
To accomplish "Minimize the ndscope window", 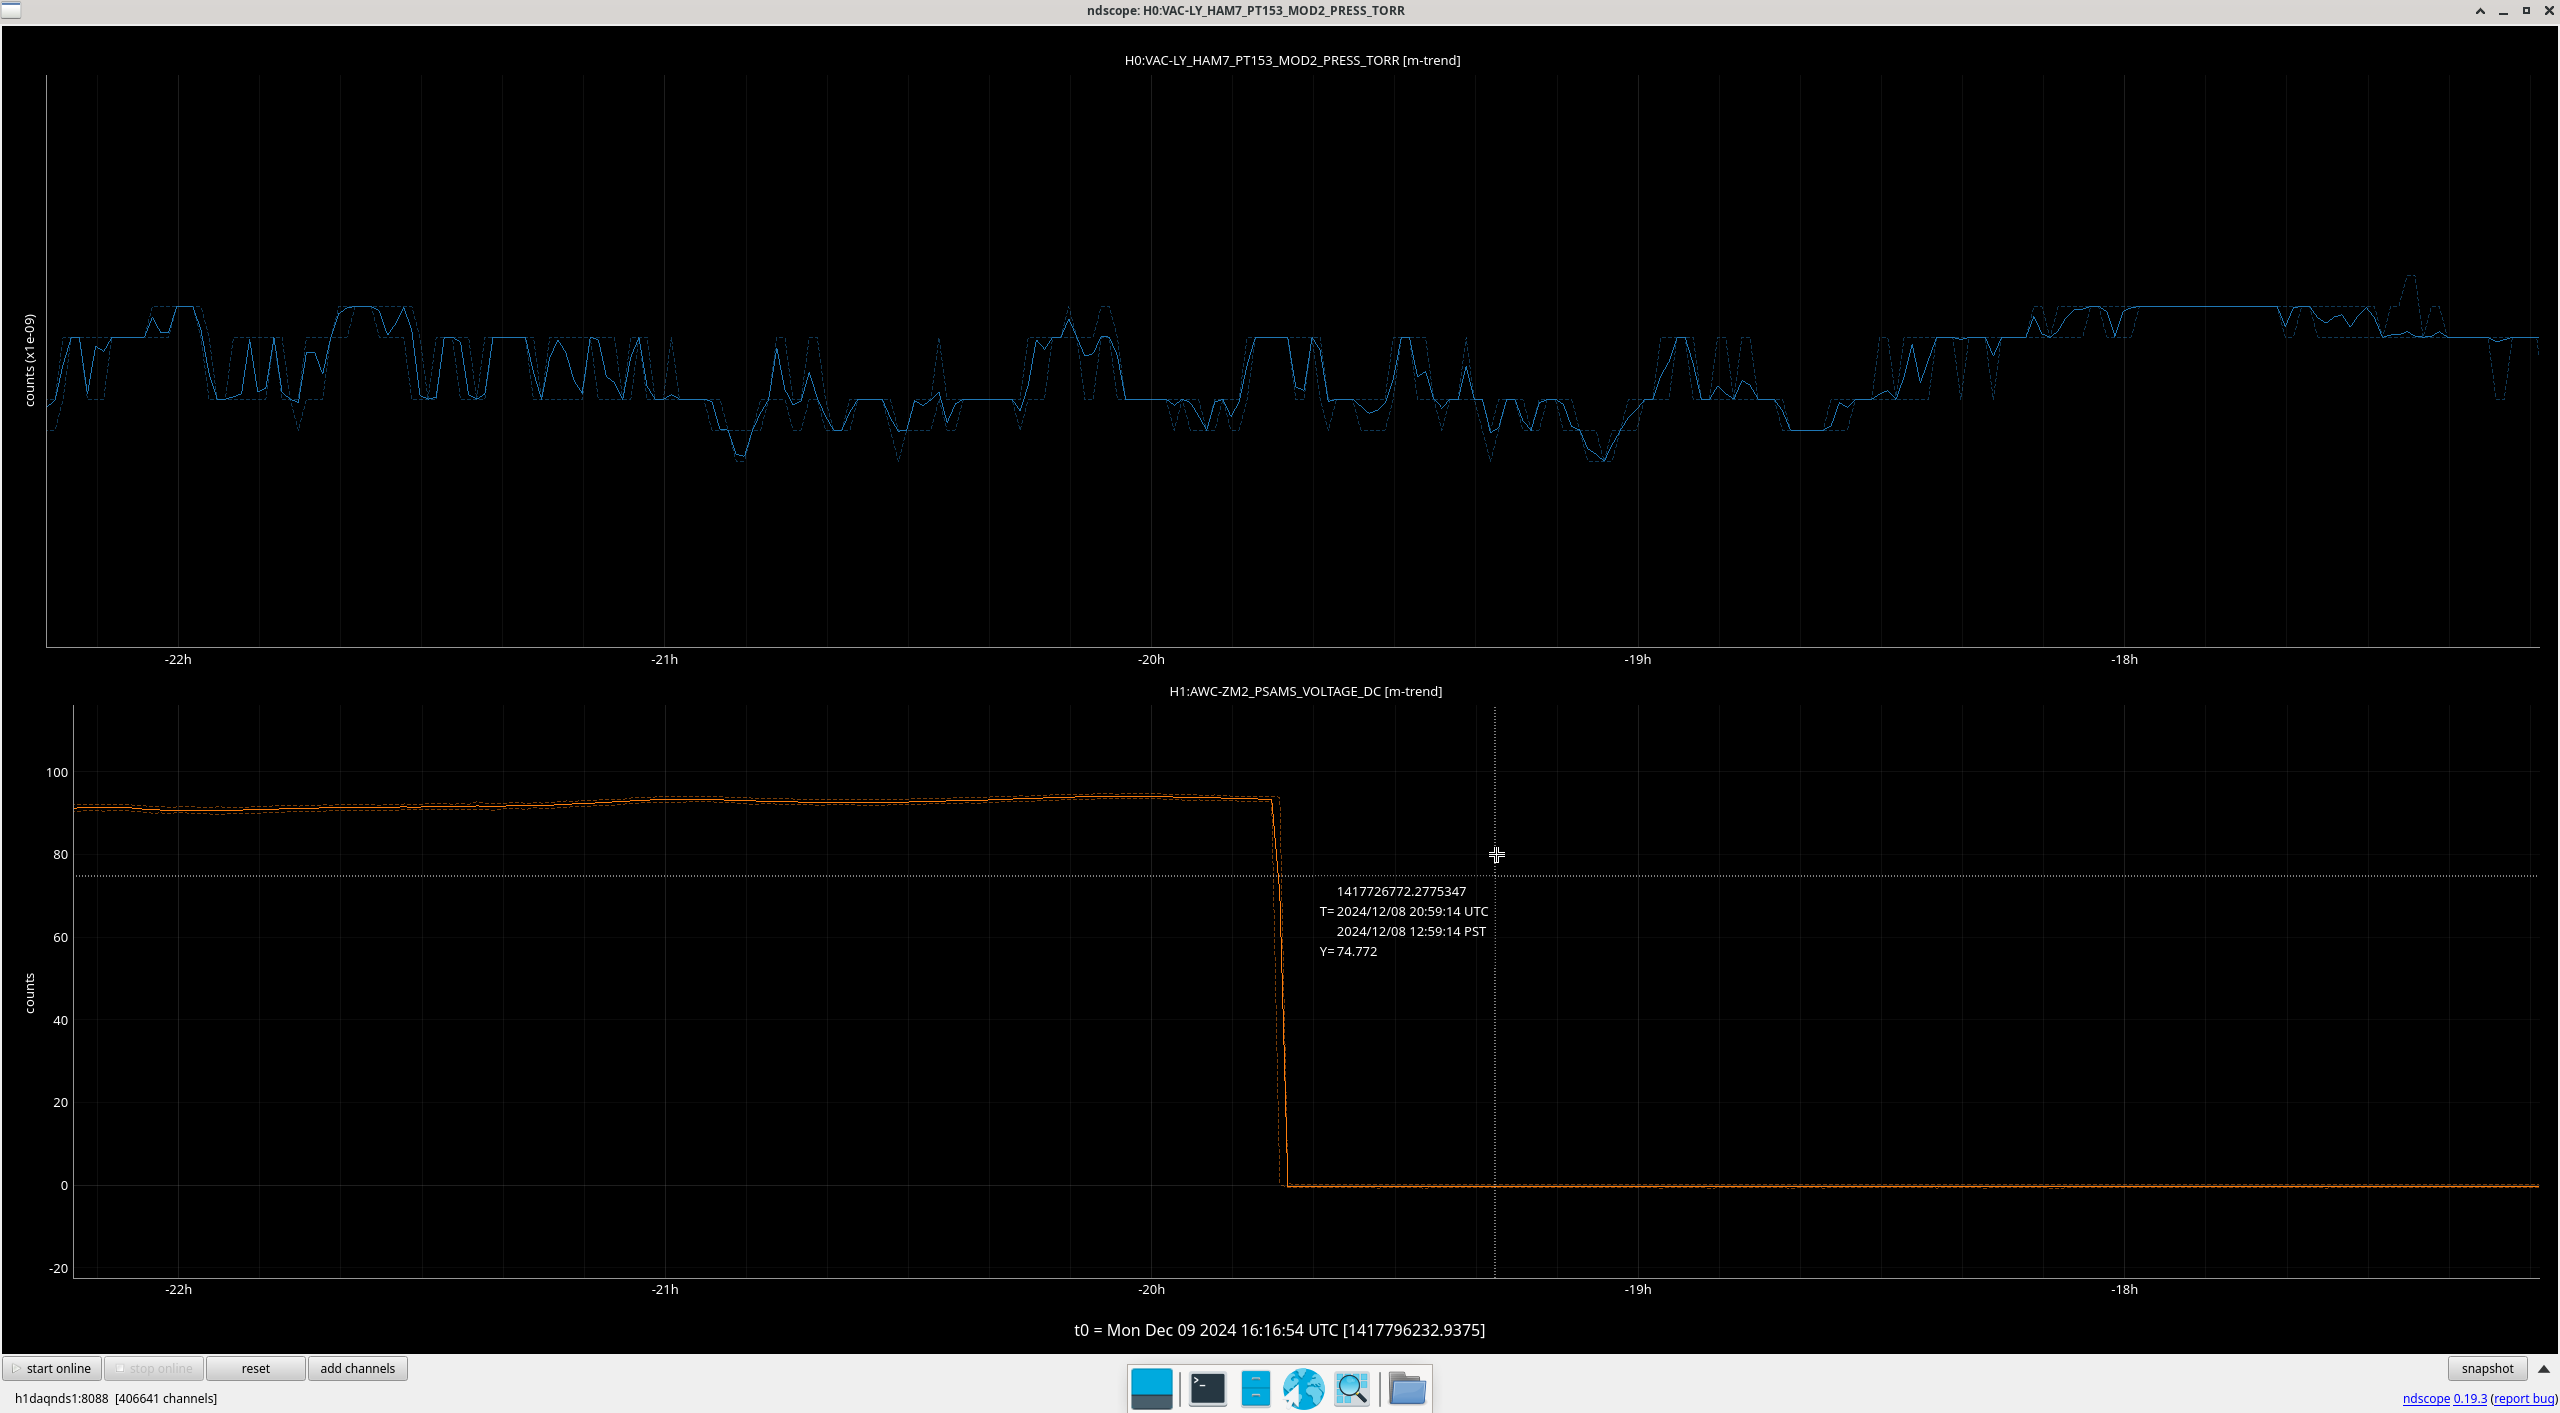I will (2503, 11).
